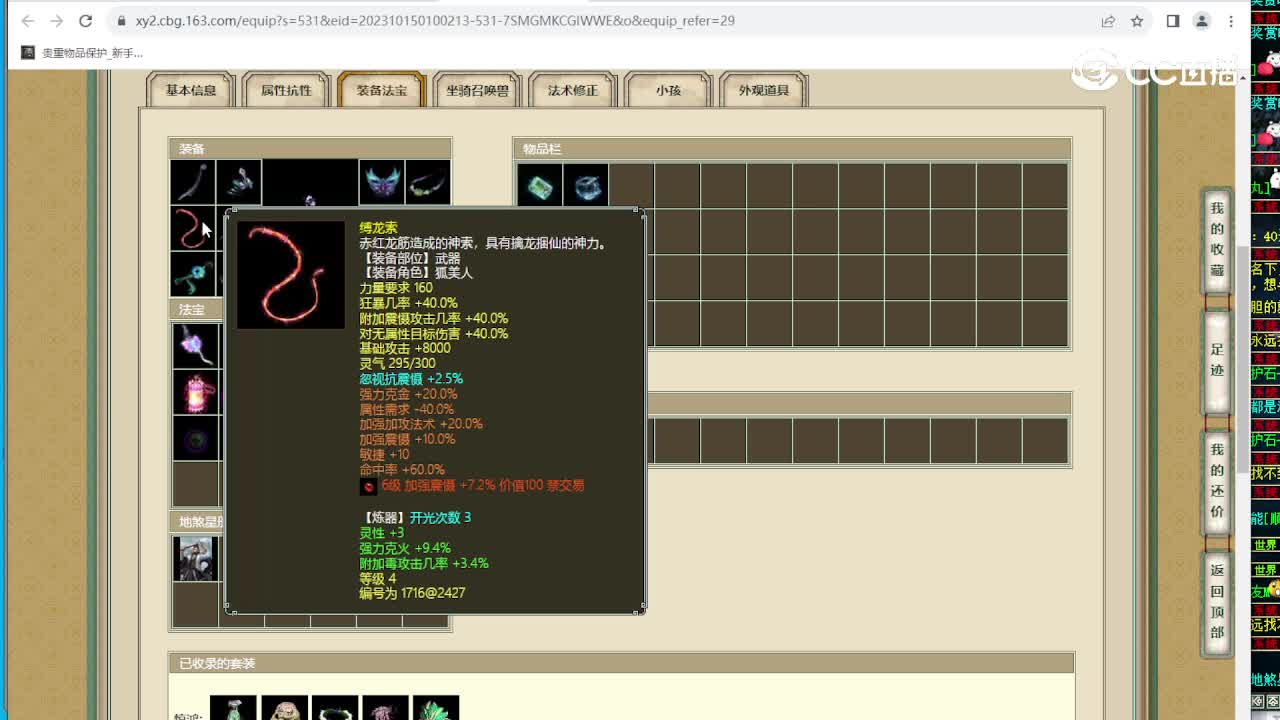The width and height of the screenshot is (1280, 720).
Task: Click the green jade item in 物品栏
Action: tap(539, 186)
